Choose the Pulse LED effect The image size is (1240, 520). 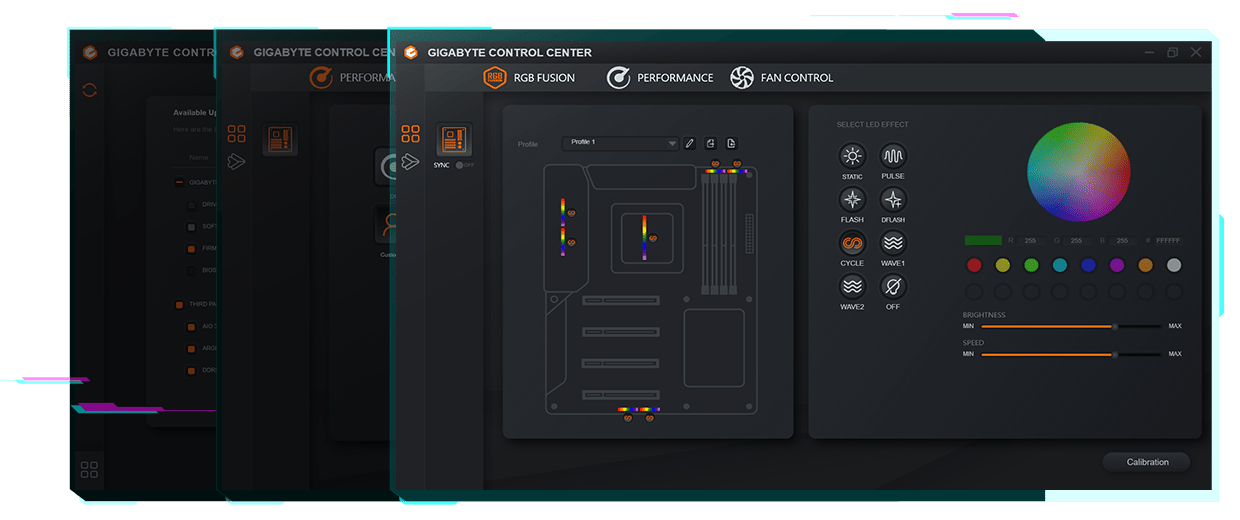point(893,156)
